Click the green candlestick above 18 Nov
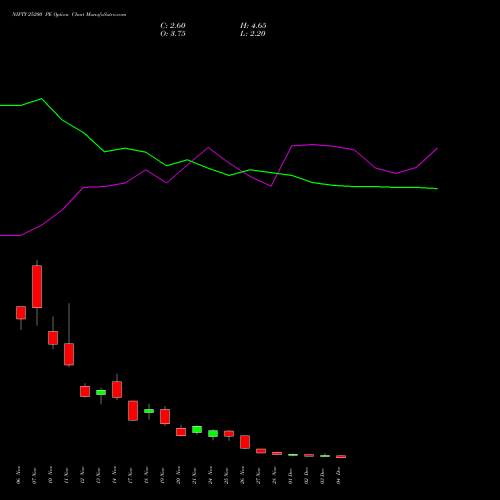The height and width of the screenshot is (500, 500). point(149,411)
